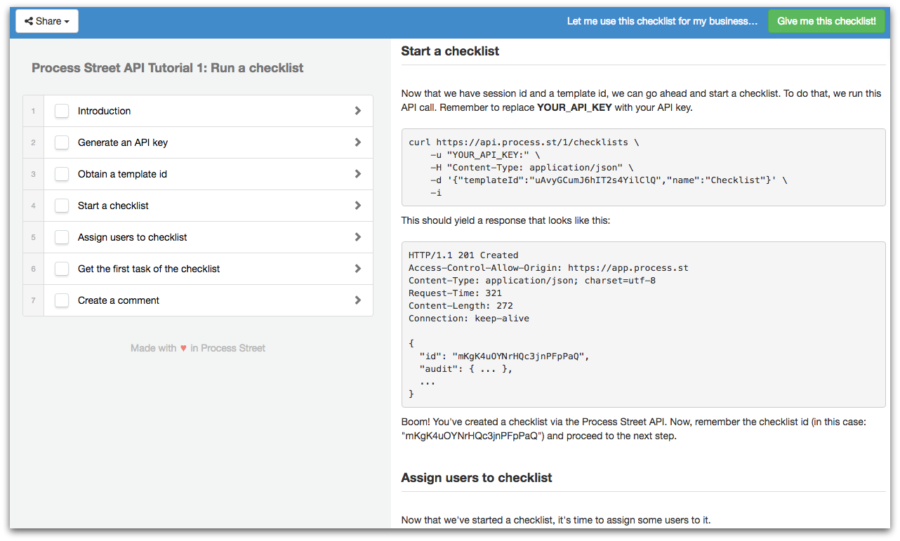900x541 pixels.
Task: Check the 'Assign users to checklist' checkbox
Action: [61, 237]
